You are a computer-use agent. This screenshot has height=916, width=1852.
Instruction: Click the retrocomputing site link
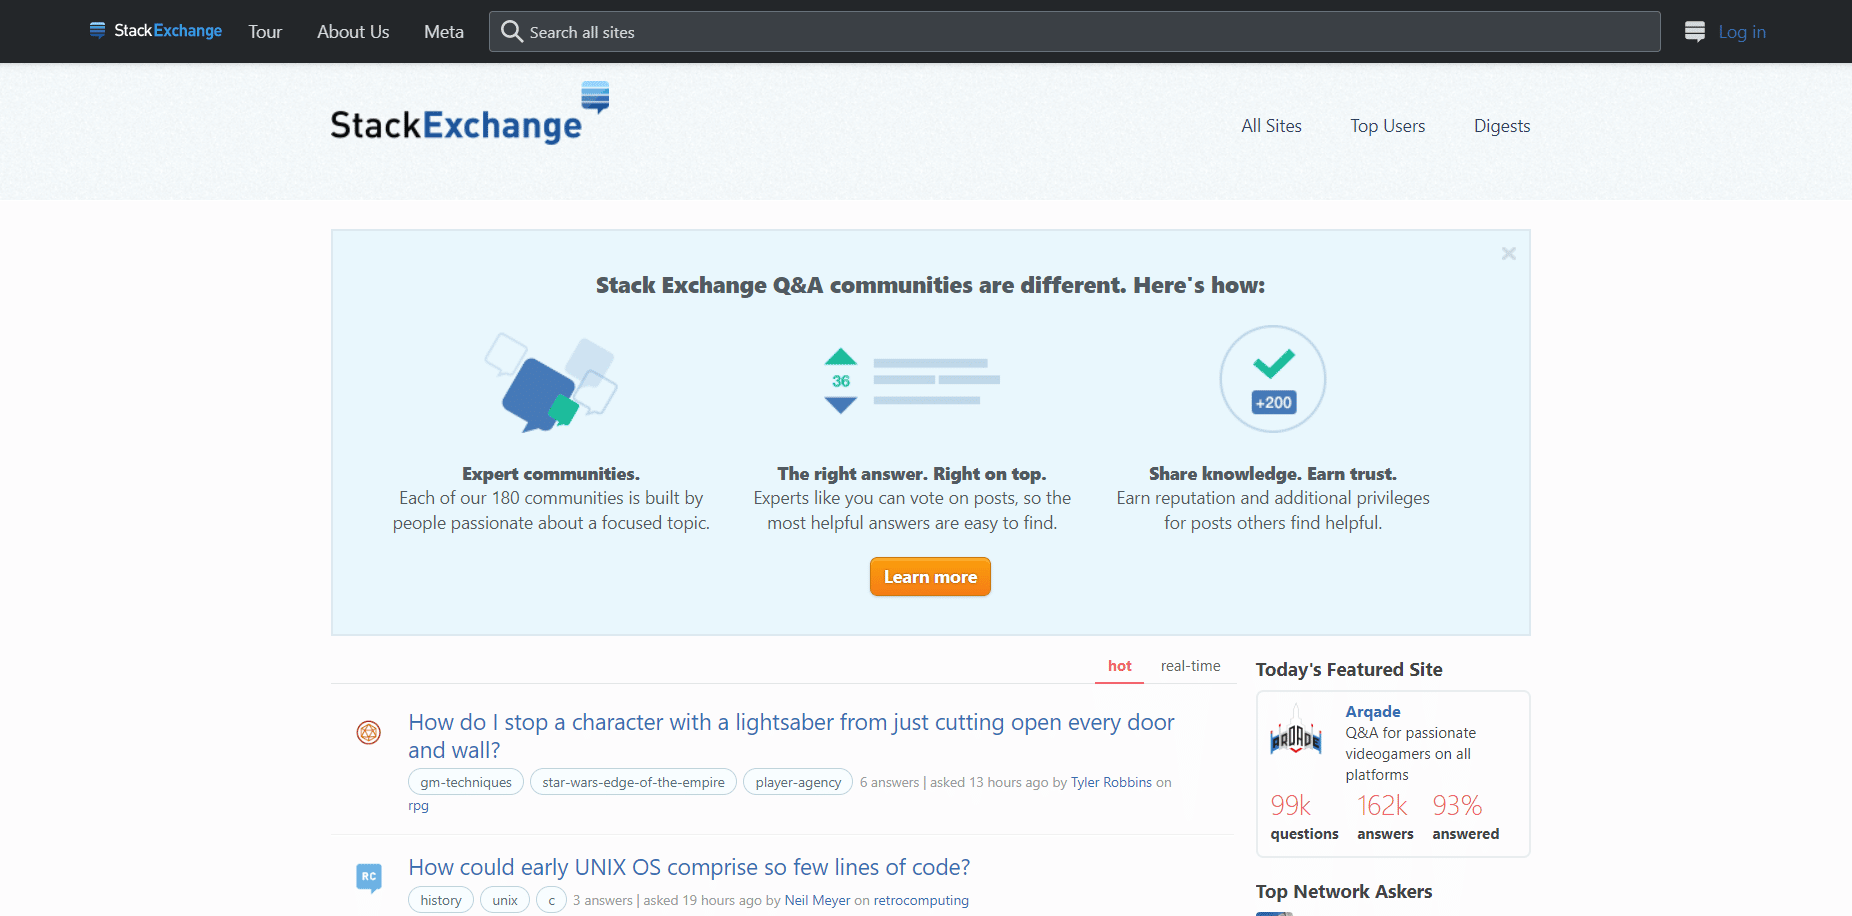921,900
